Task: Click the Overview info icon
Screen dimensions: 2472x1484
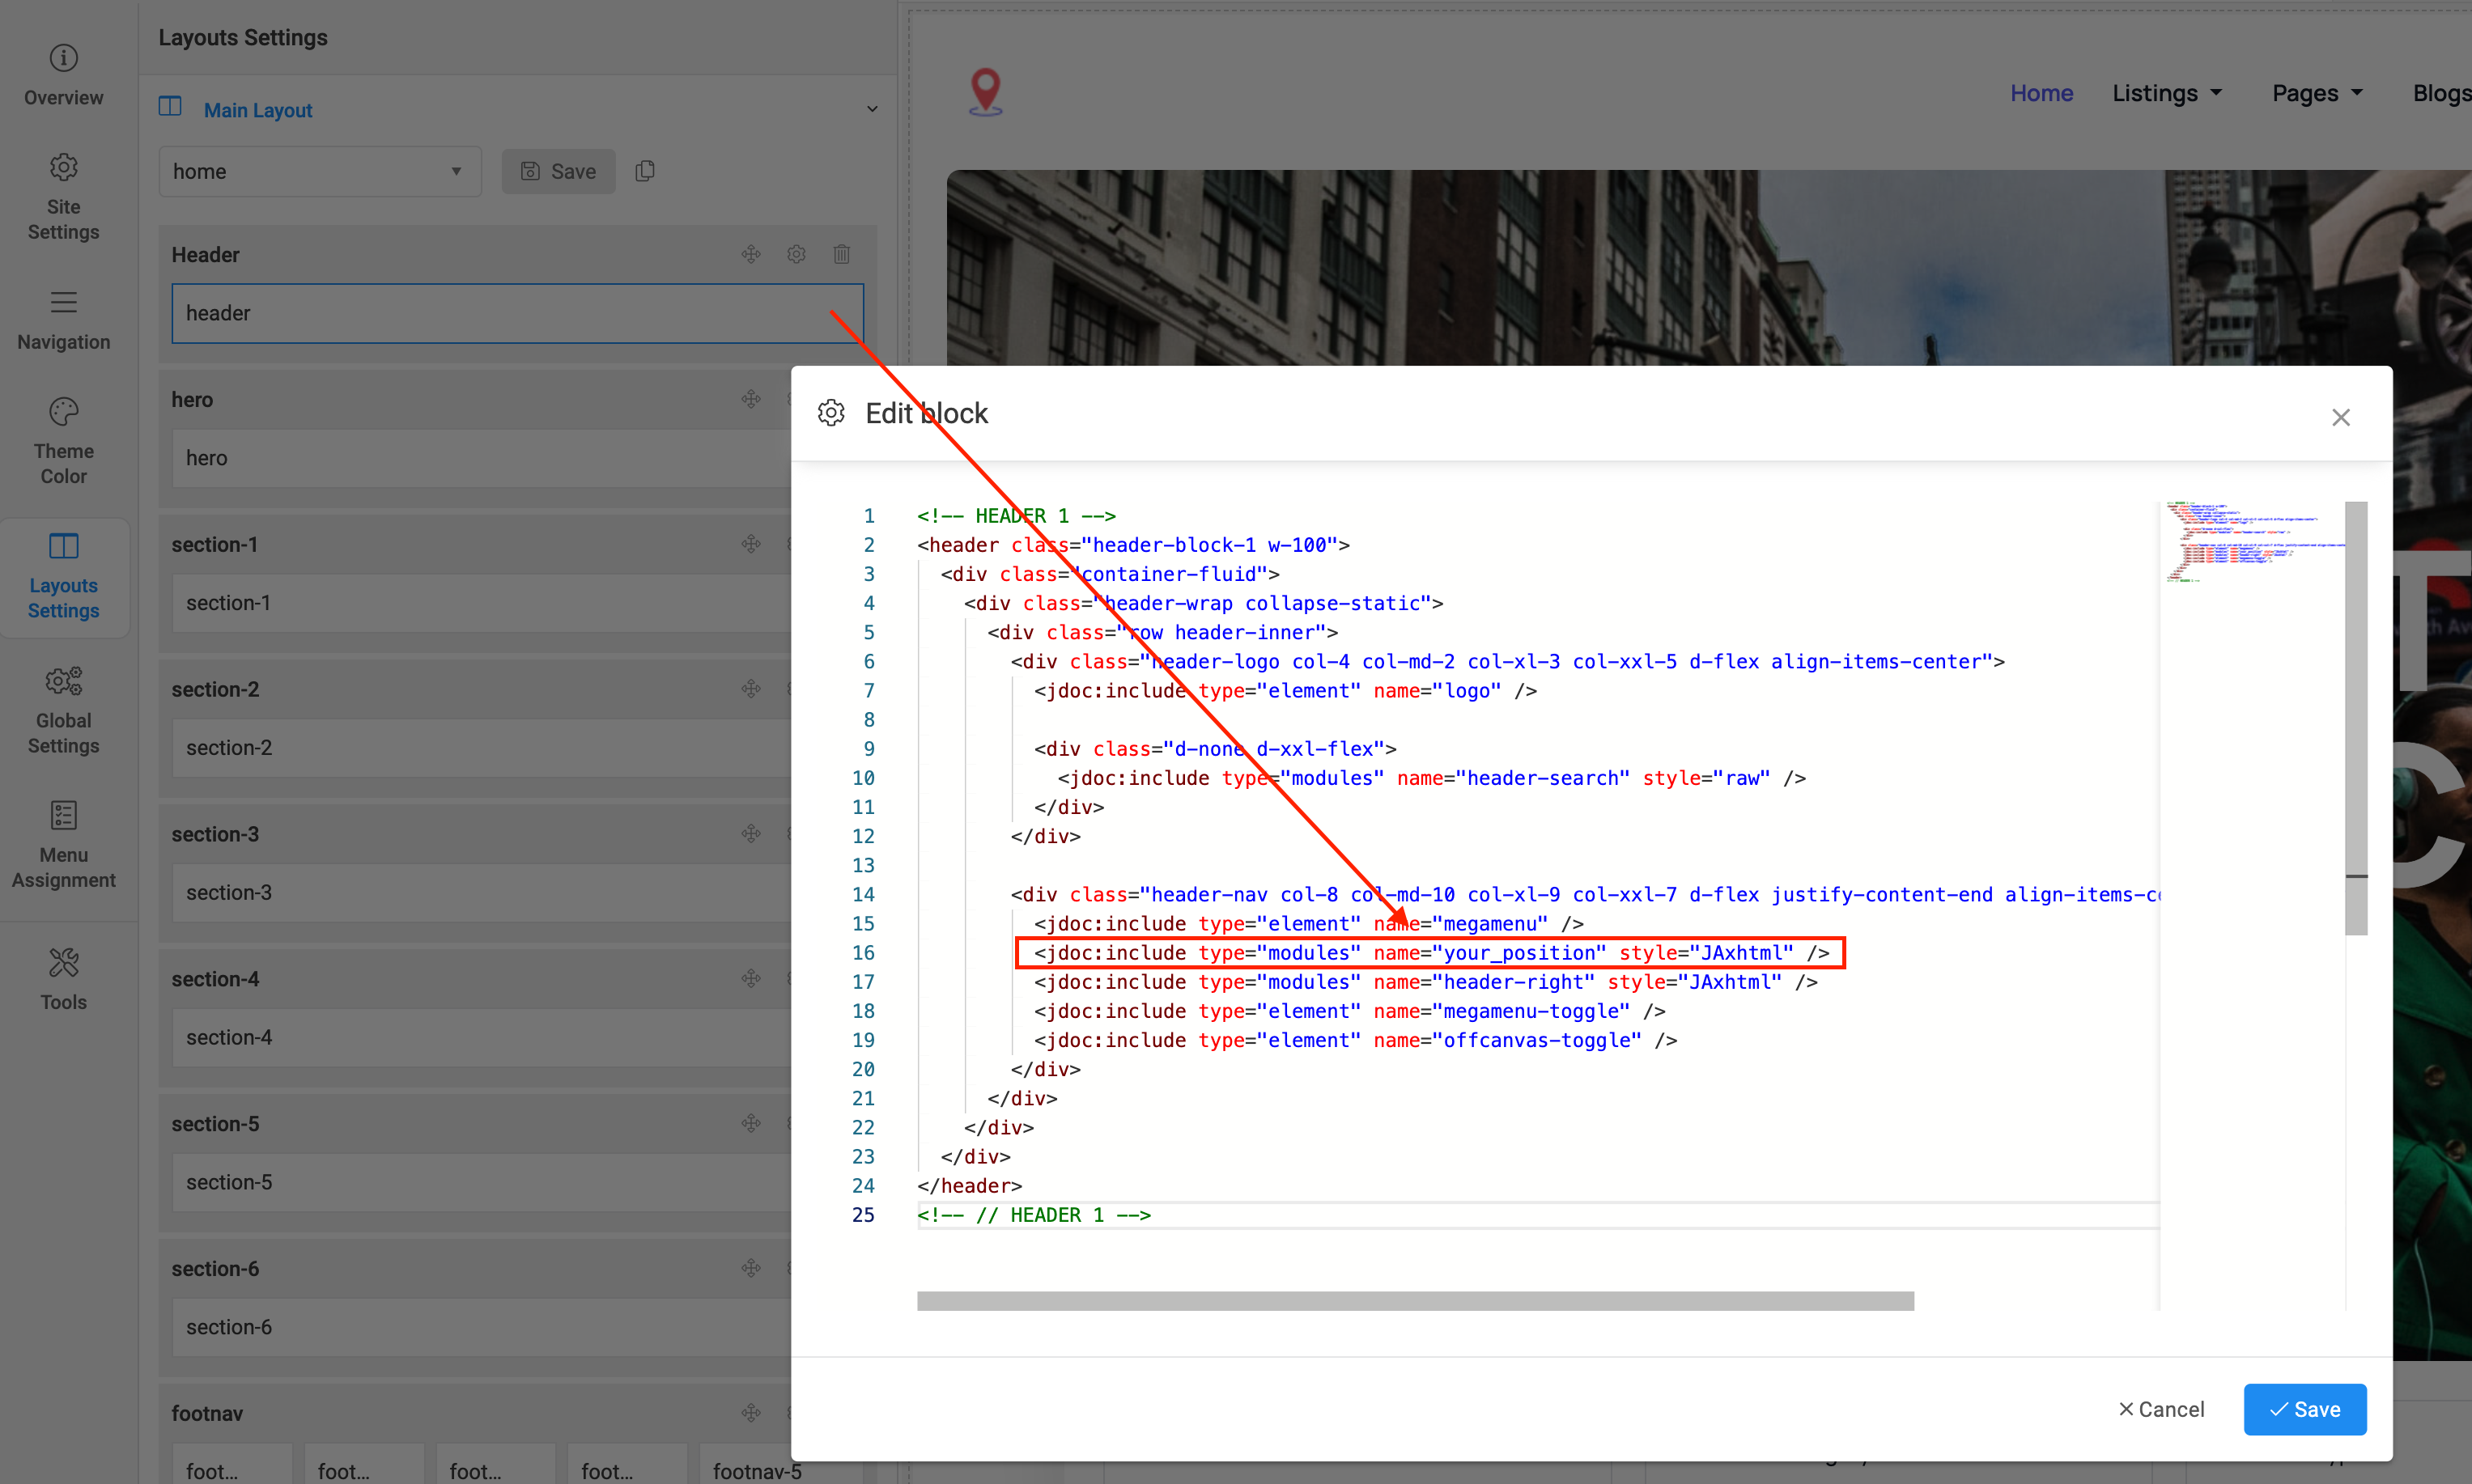Action: coord(63,58)
